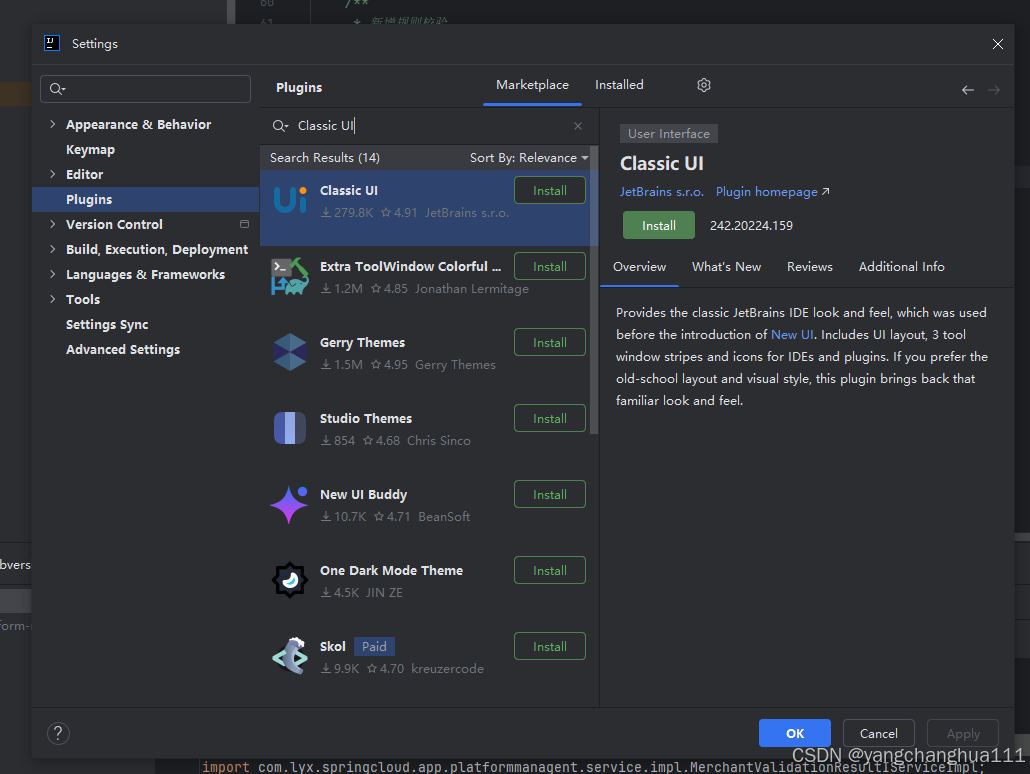The width and height of the screenshot is (1030, 774).
Task: Click the plugin results list scrollbar
Action: tap(594, 290)
